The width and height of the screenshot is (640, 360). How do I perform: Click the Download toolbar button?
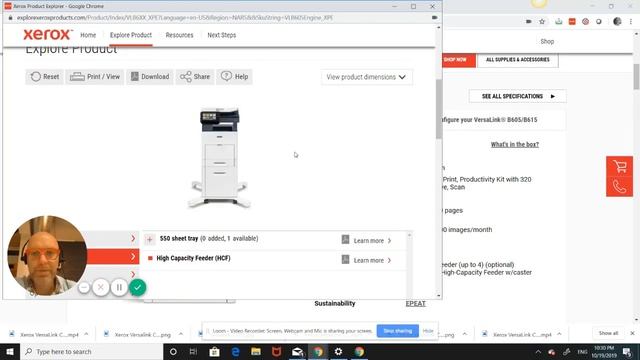coord(150,77)
